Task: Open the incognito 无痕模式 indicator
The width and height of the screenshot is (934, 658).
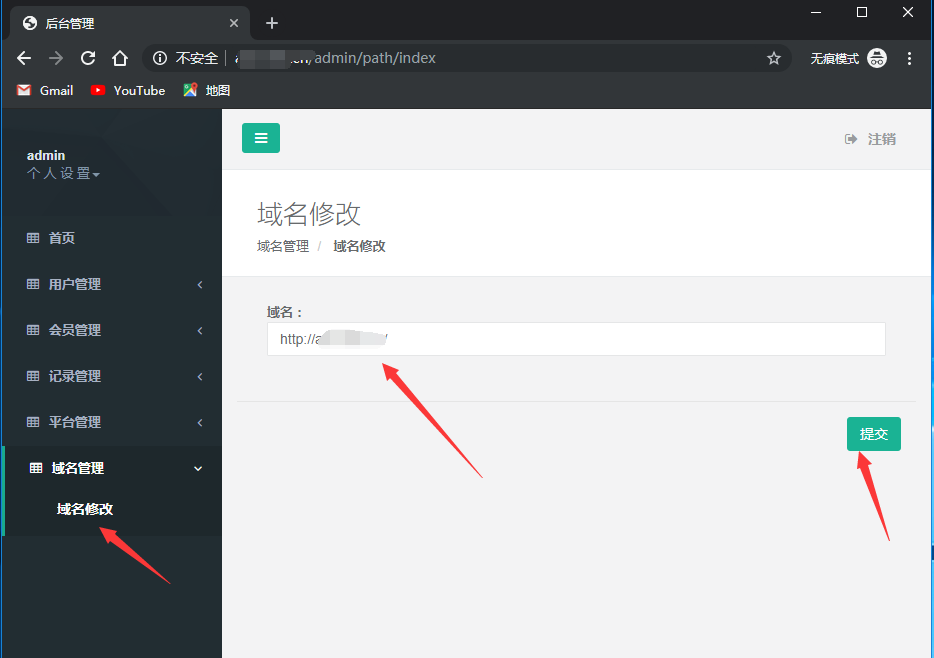Action: (x=848, y=58)
